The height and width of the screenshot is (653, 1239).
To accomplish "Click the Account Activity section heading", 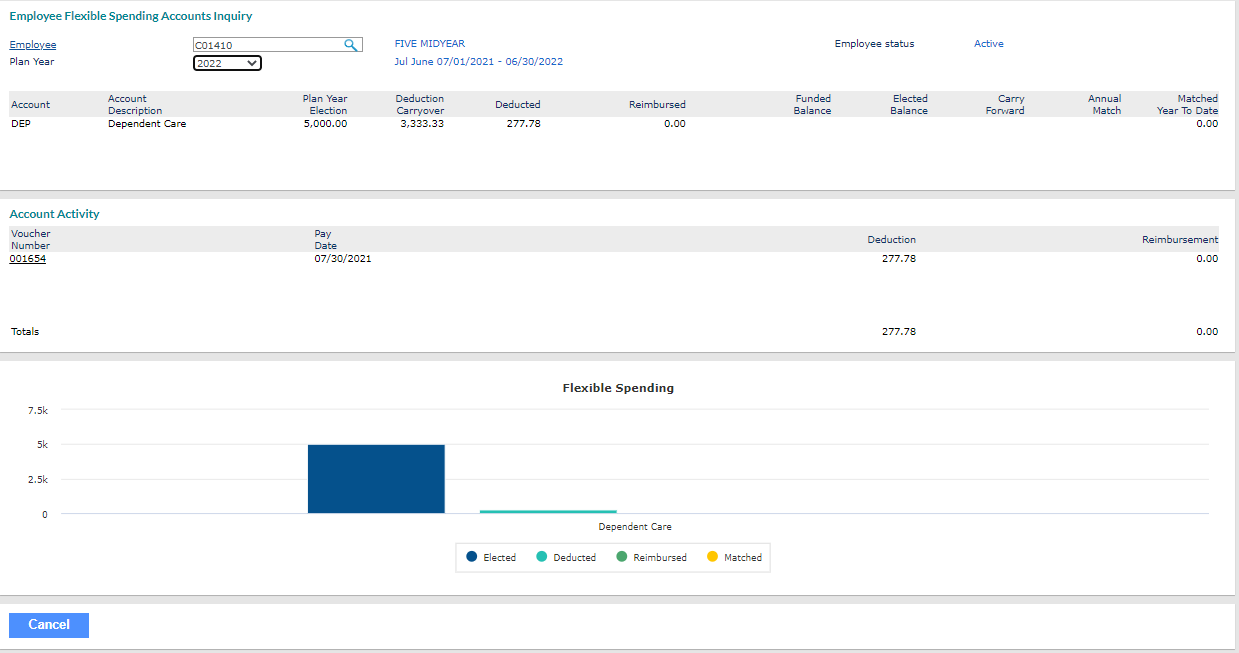I will pyautogui.click(x=54, y=213).
